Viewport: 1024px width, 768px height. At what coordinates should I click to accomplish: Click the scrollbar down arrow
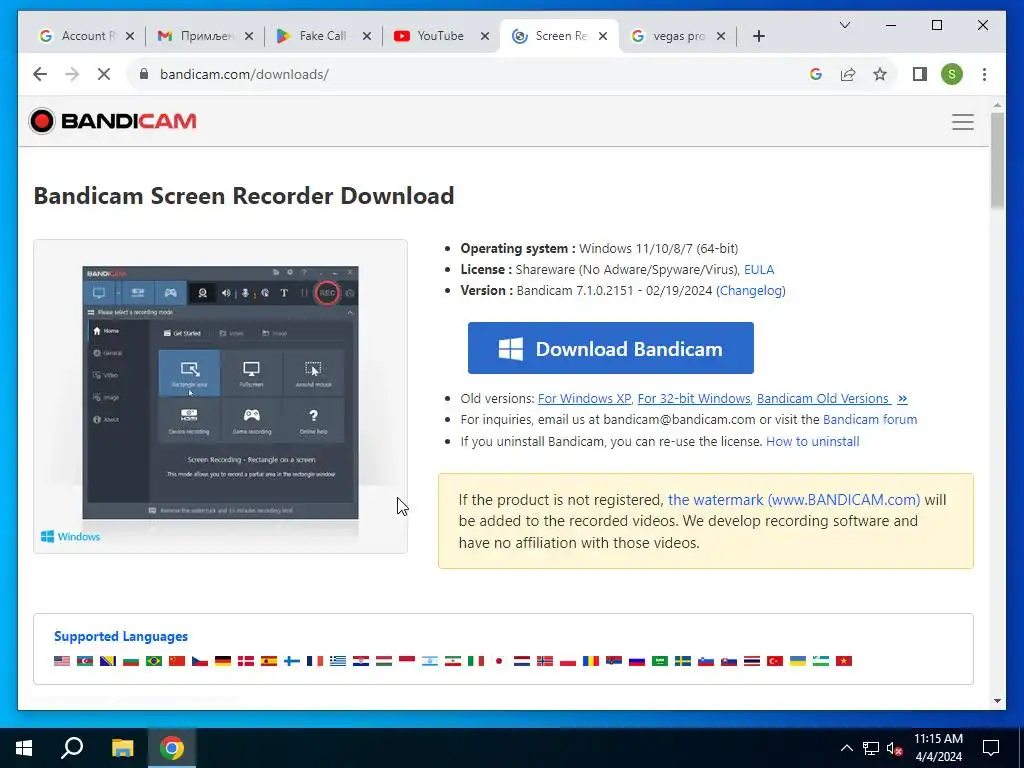[997, 701]
